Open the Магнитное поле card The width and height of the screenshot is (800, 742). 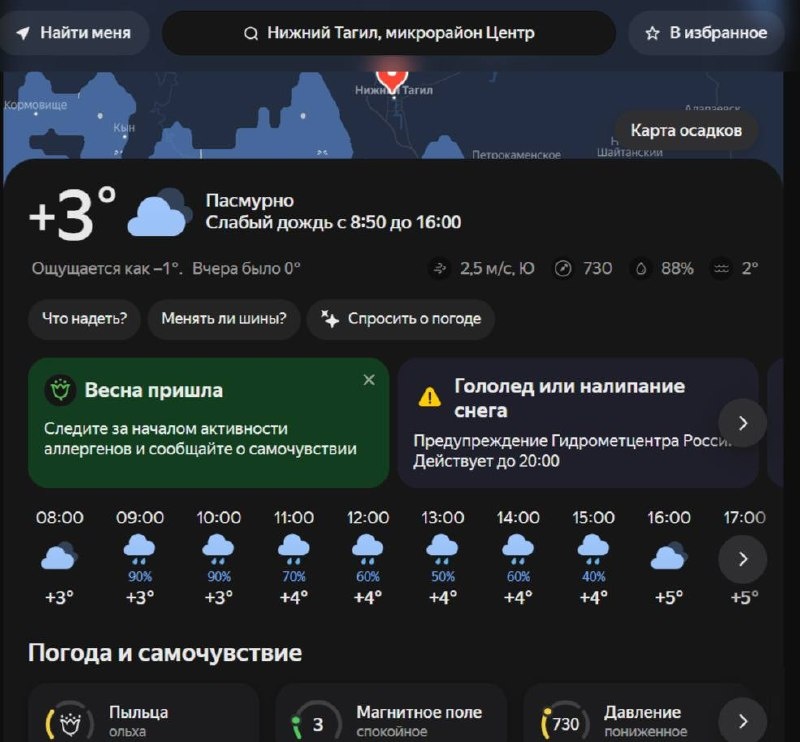[391, 714]
